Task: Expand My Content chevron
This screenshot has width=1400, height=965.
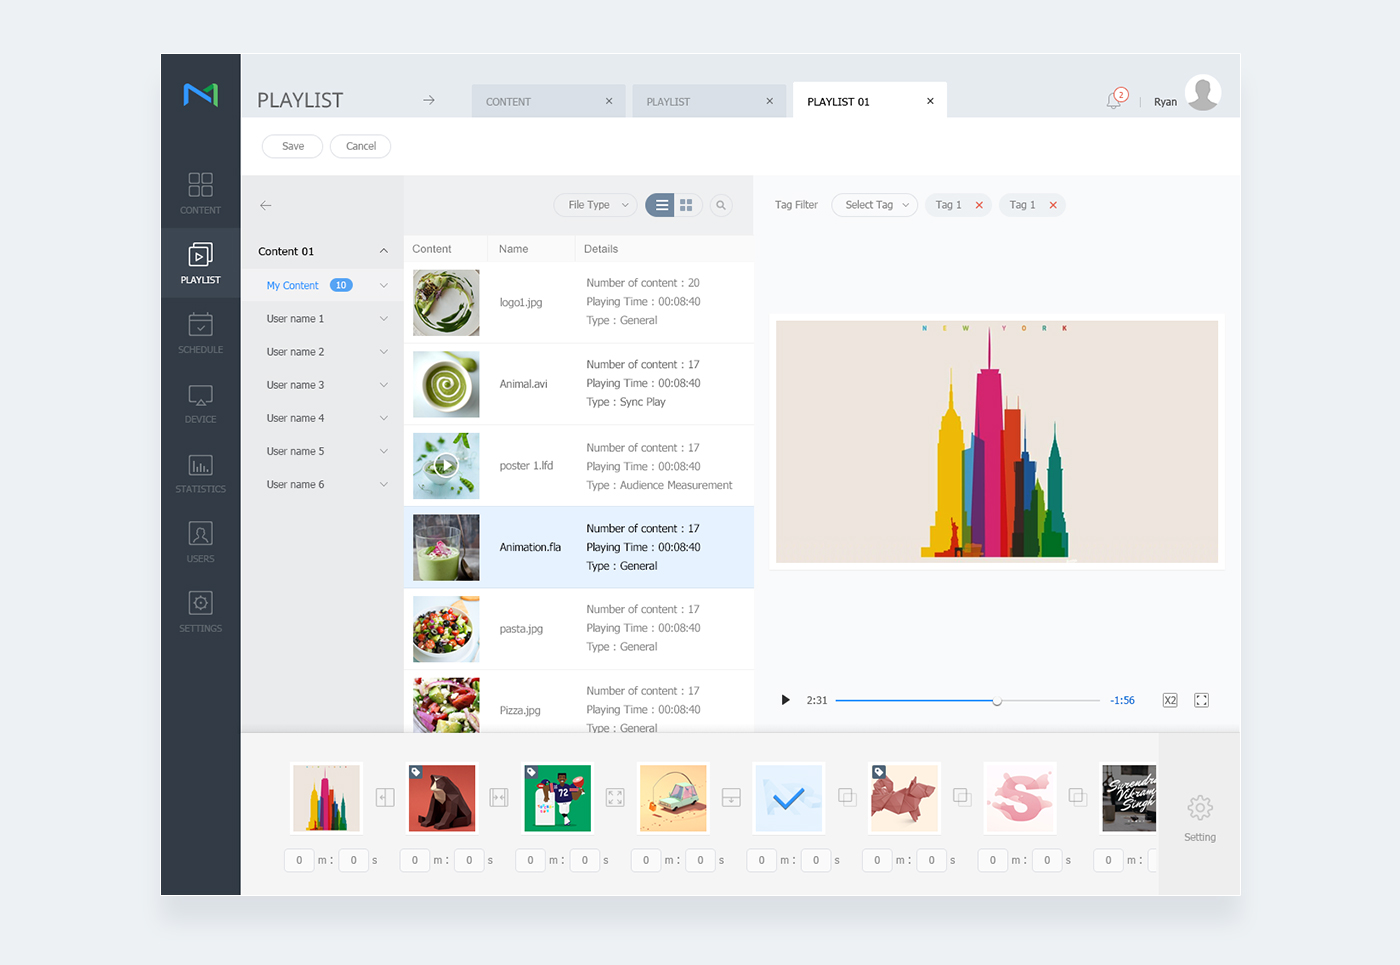Action: [x=384, y=286]
